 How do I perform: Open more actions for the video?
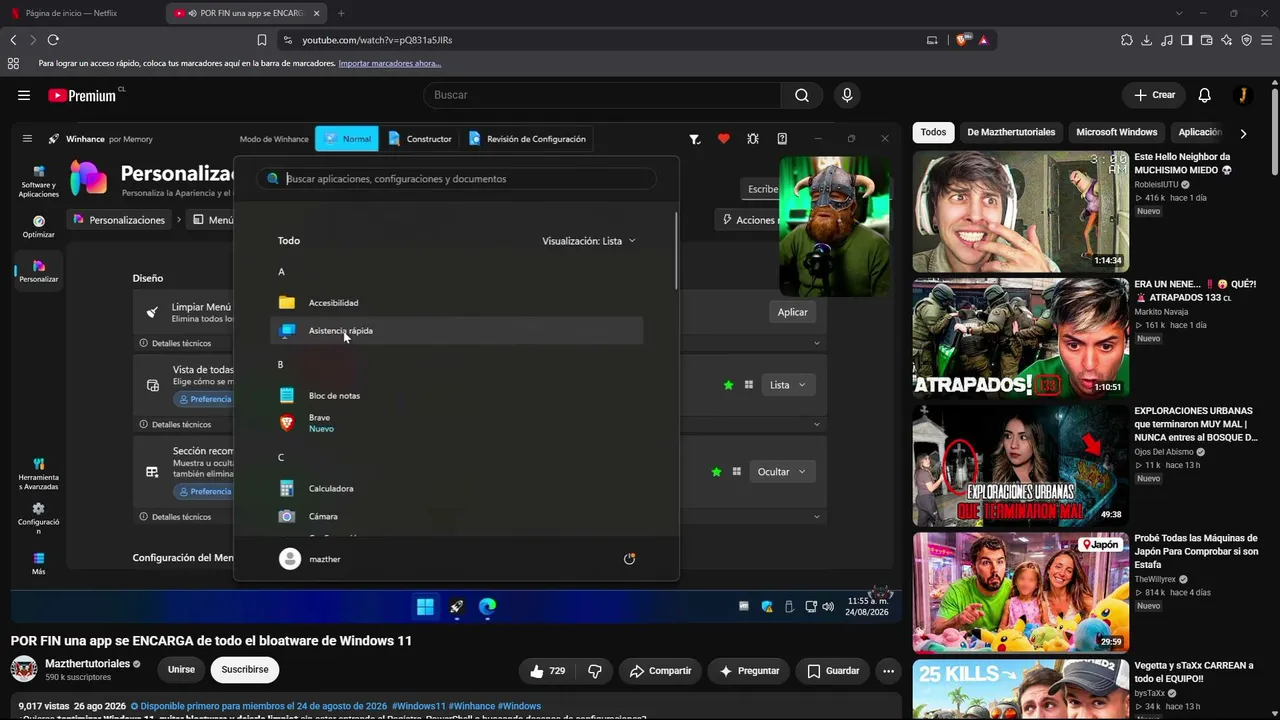(888, 670)
